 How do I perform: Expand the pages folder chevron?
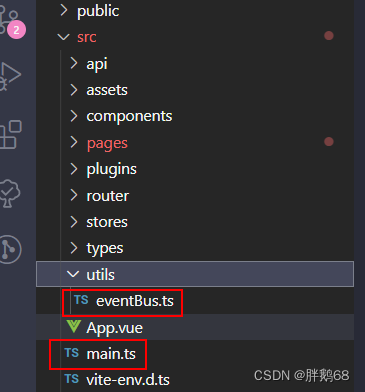pyautogui.click(x=74, y=142)
